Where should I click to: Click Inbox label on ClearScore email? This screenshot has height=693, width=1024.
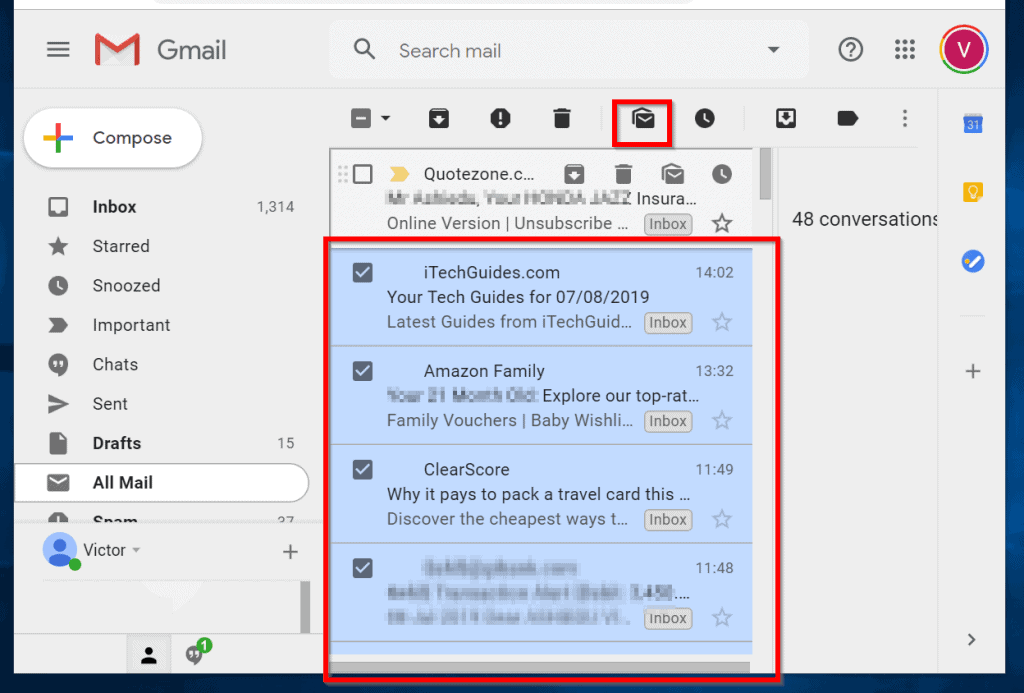(x=668, y=519)
